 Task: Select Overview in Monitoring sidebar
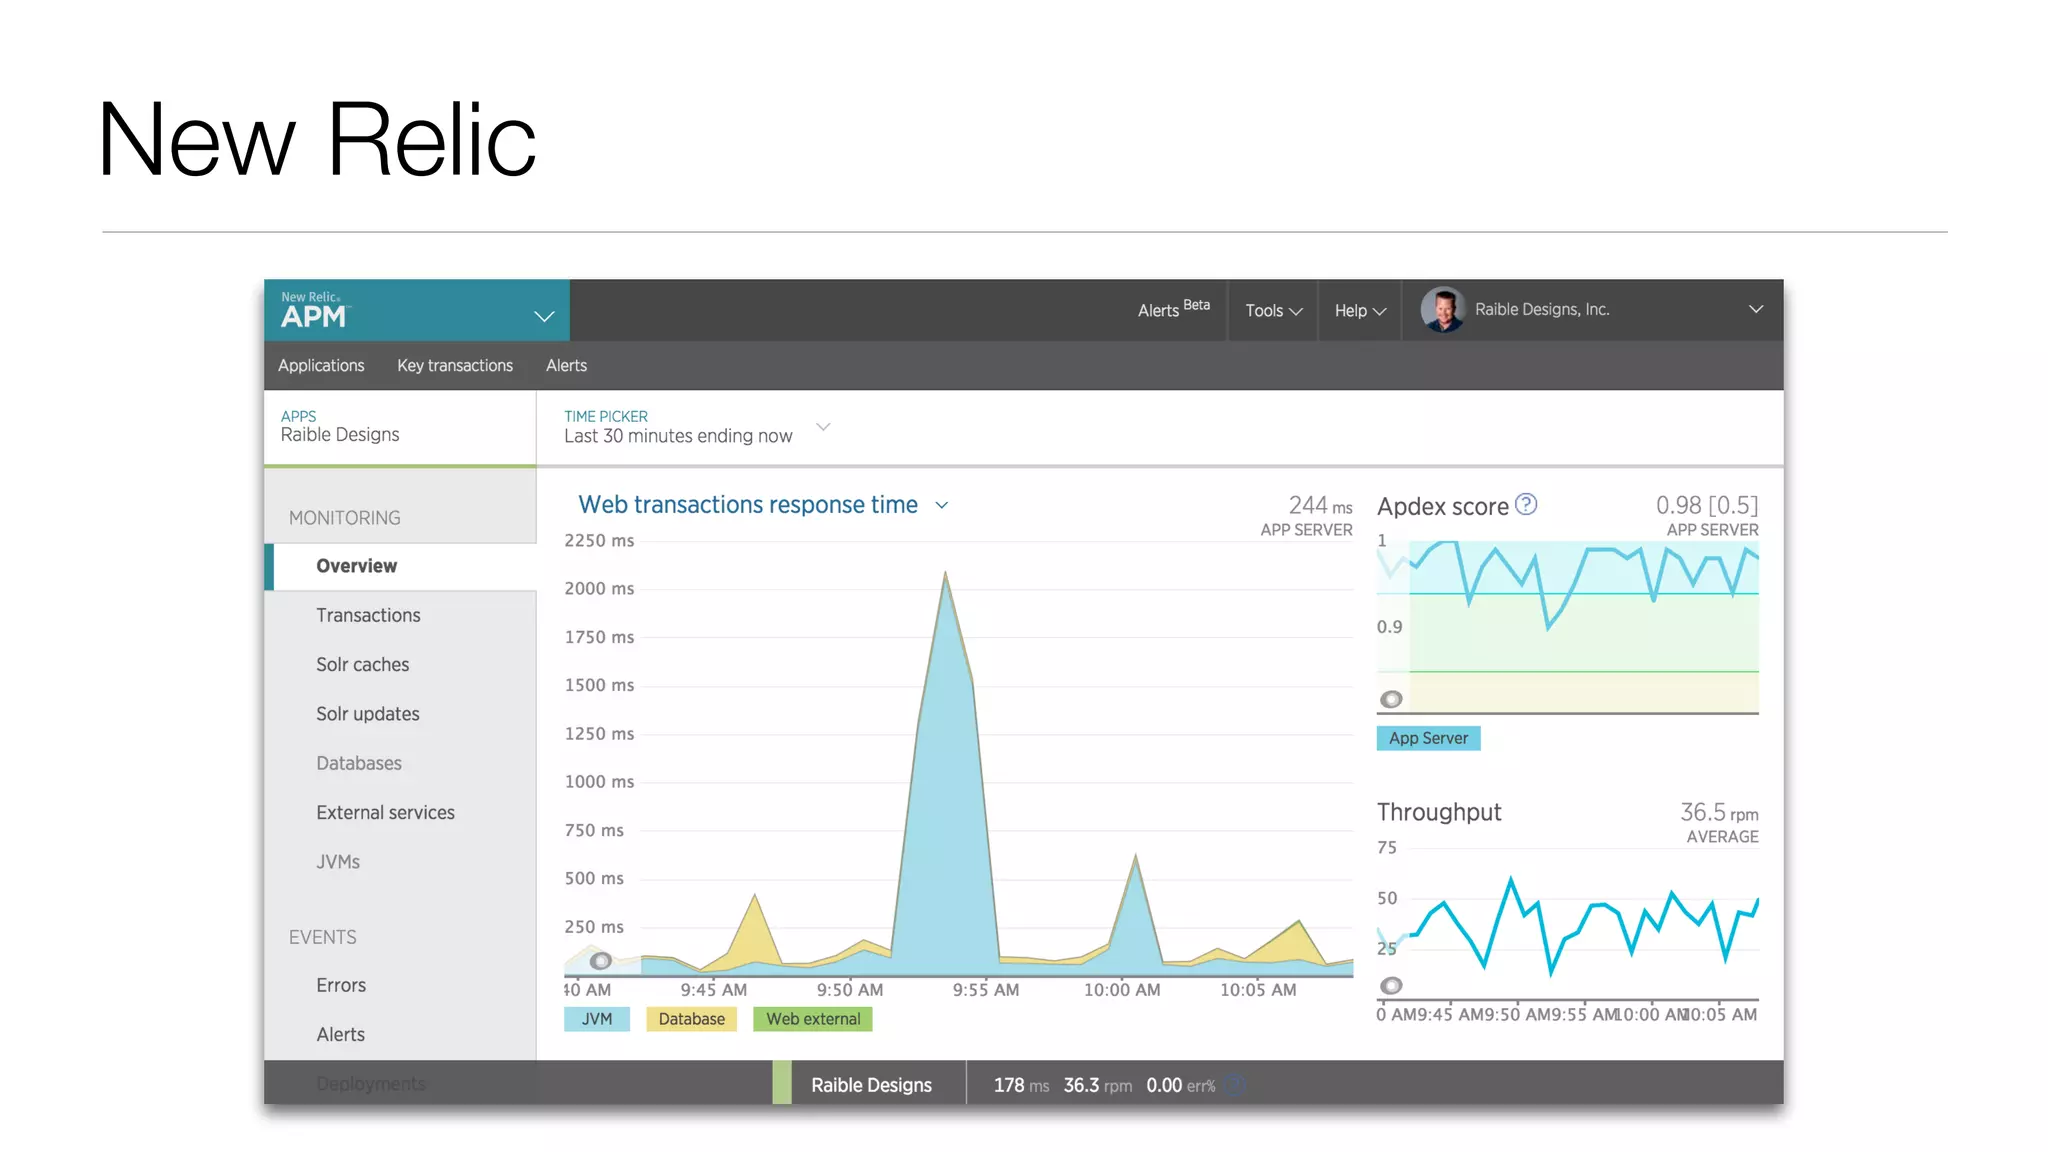401,566
